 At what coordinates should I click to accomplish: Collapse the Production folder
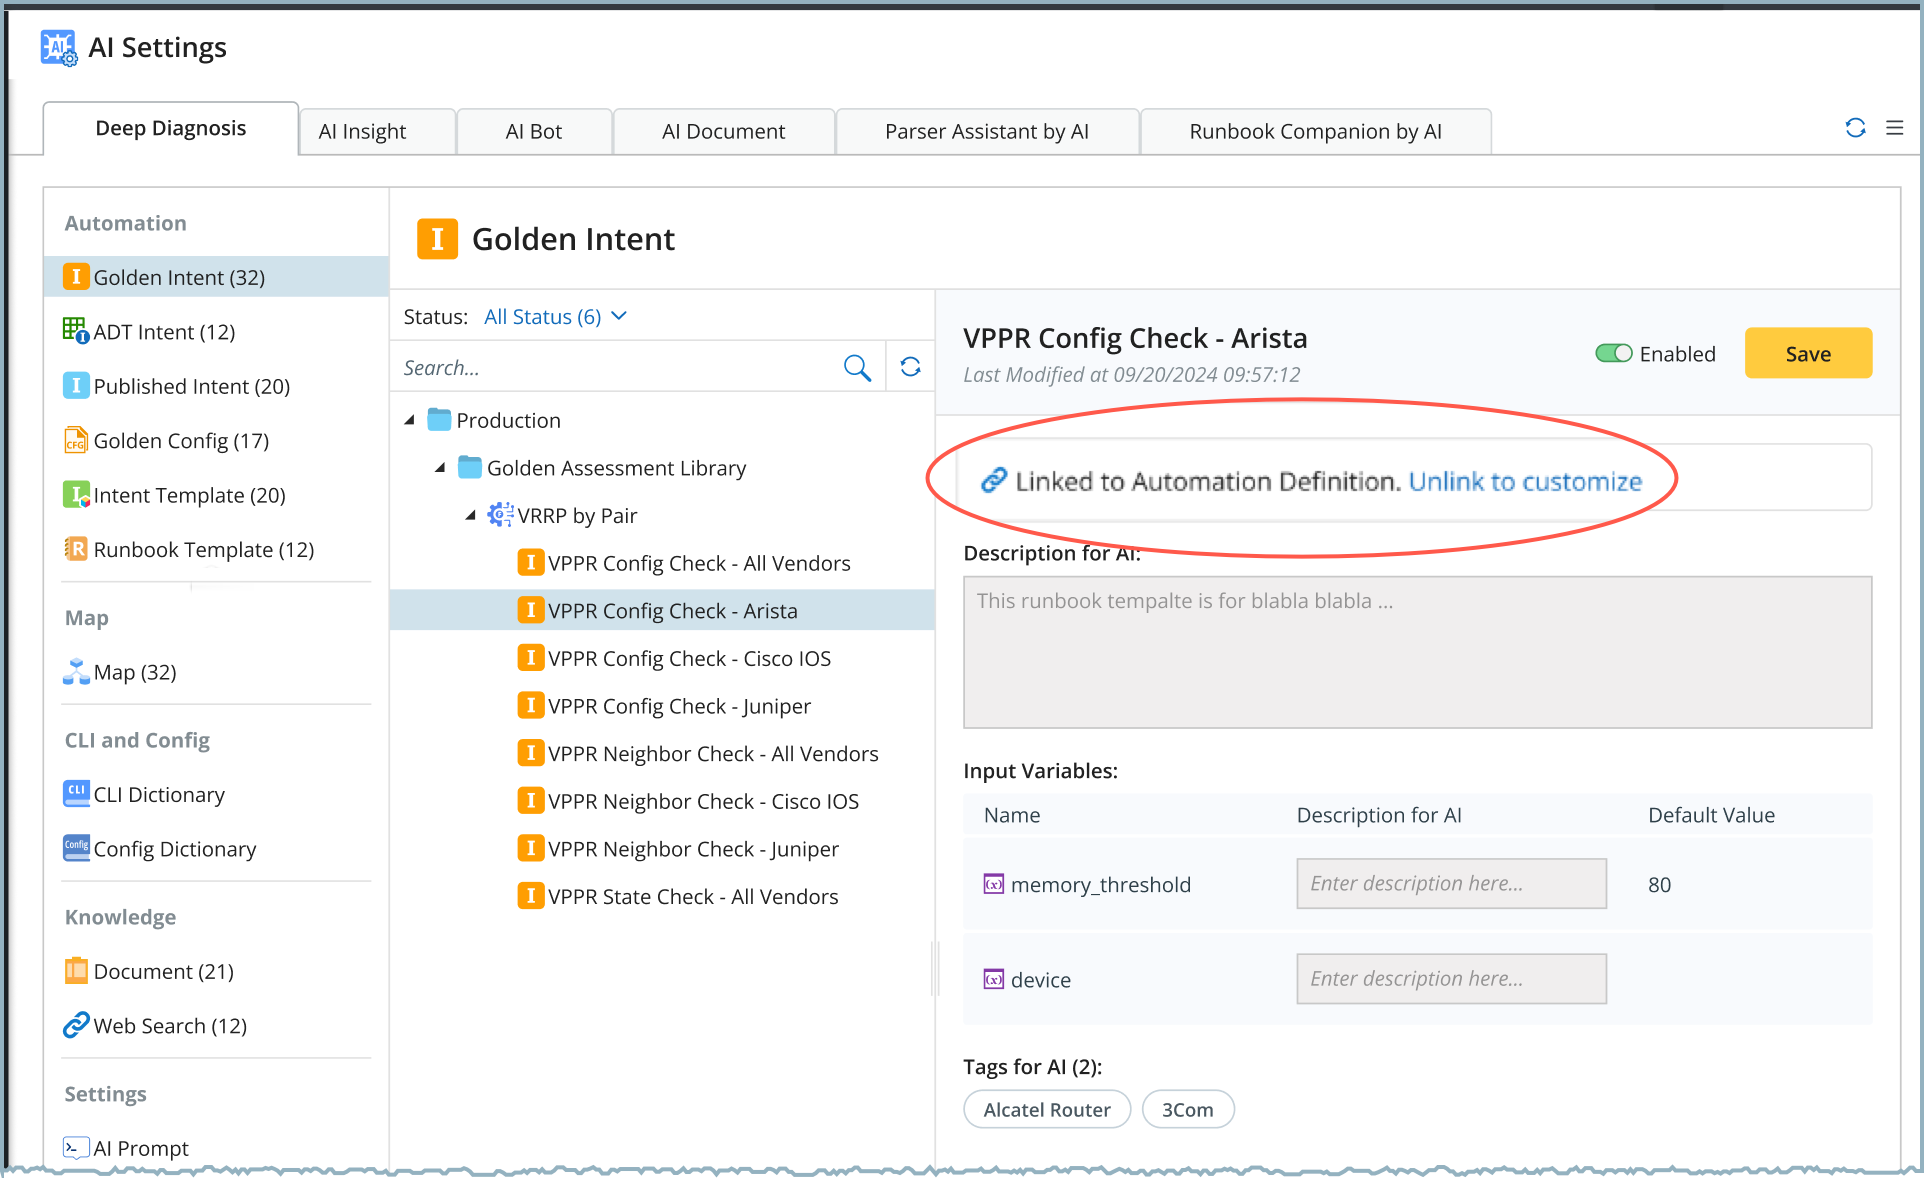point(410,421)
